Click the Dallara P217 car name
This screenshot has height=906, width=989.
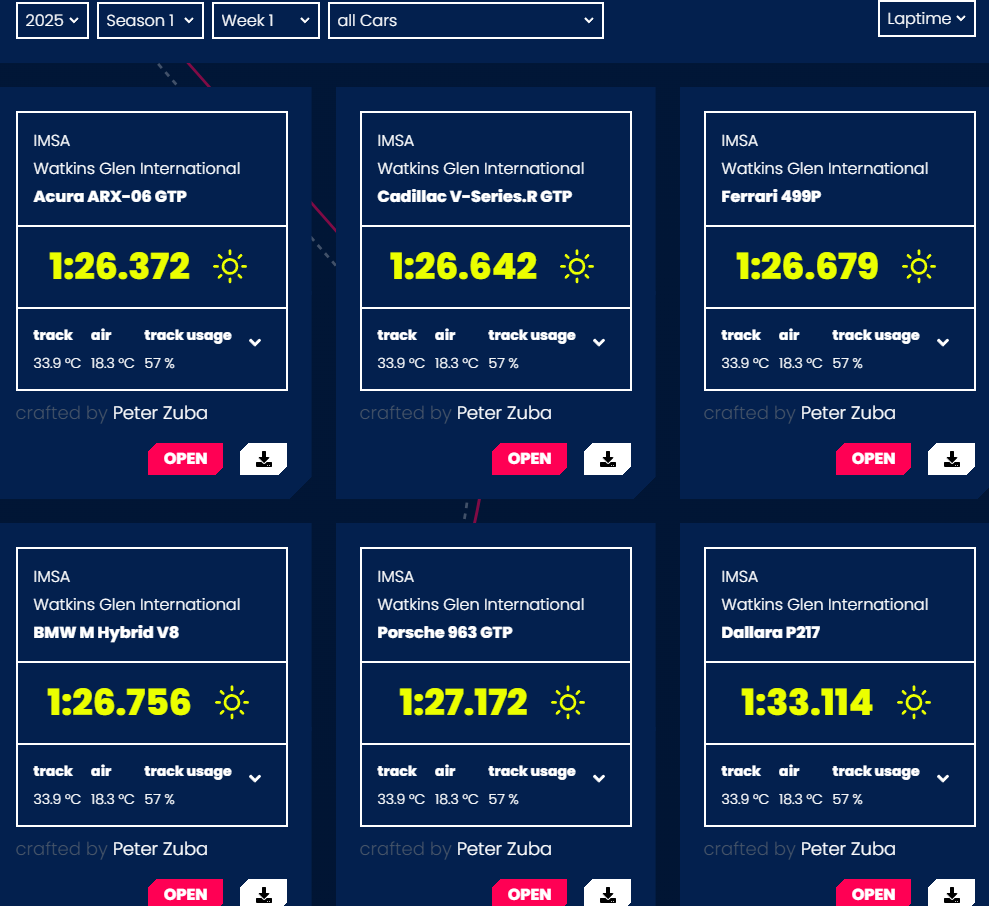[771, 632]
